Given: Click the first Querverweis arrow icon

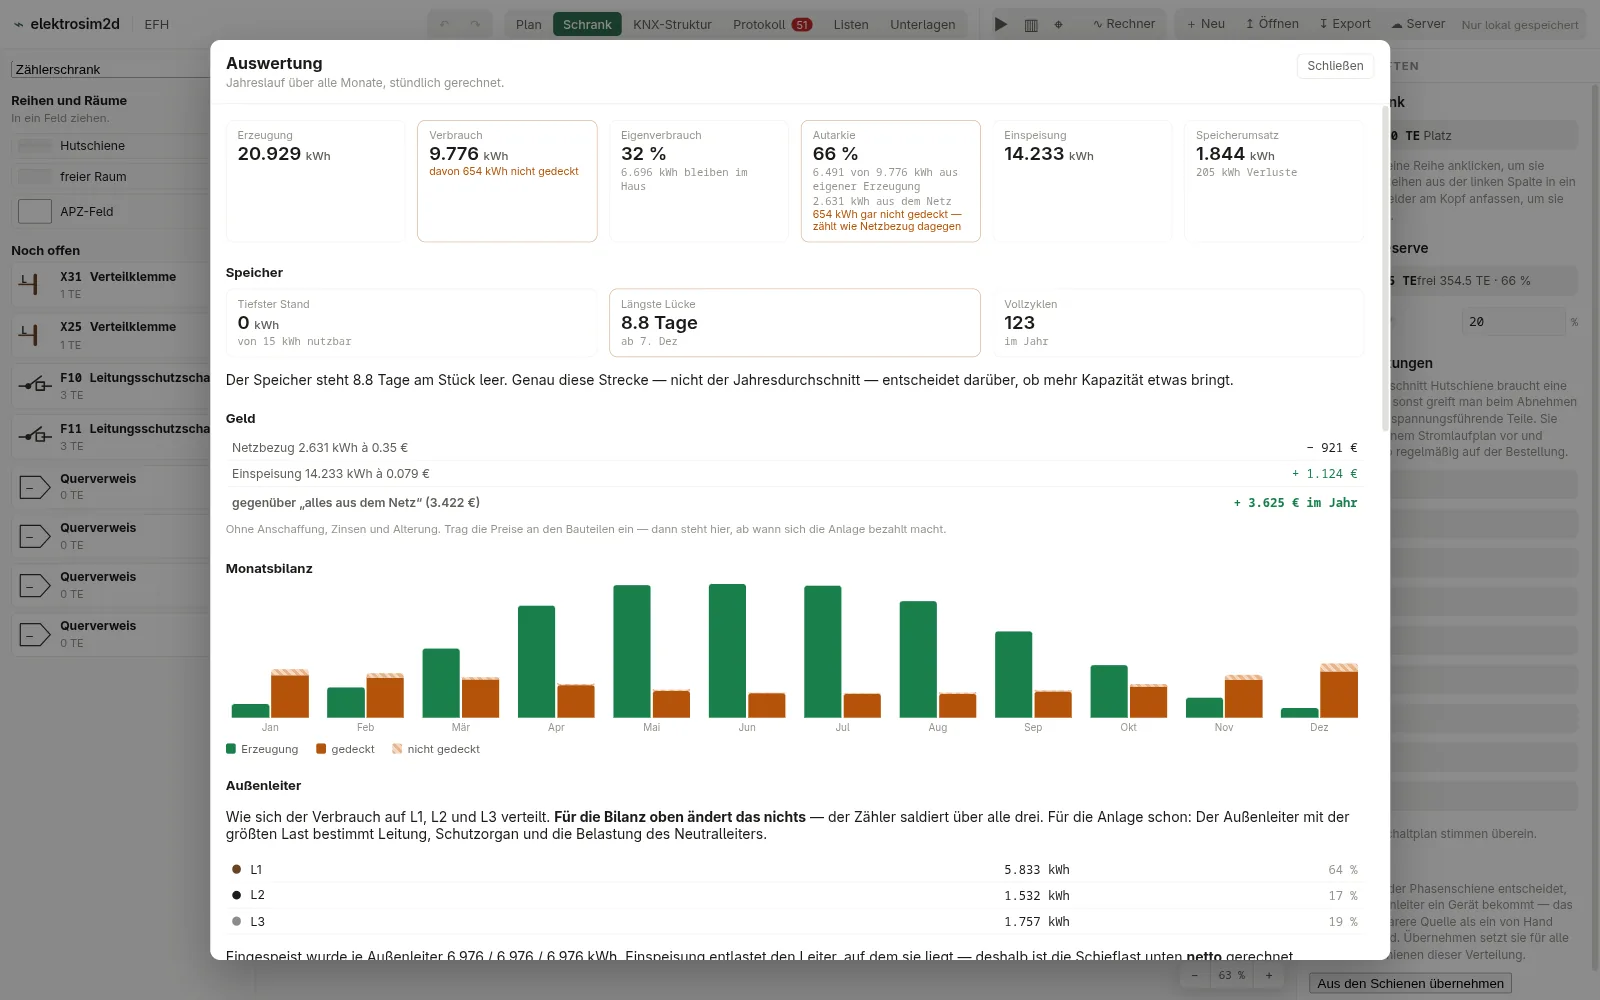Looking at the screenshot, I should (x=35, y=487).
